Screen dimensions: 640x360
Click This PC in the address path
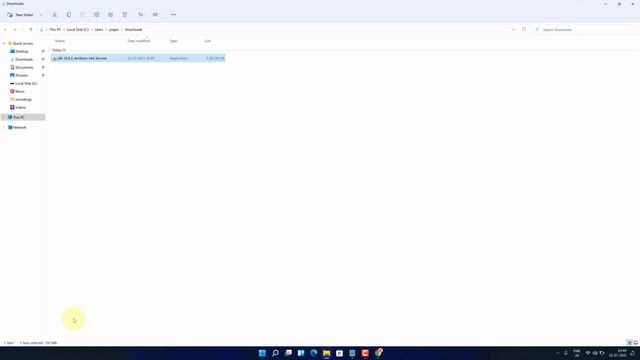(55, 29)
